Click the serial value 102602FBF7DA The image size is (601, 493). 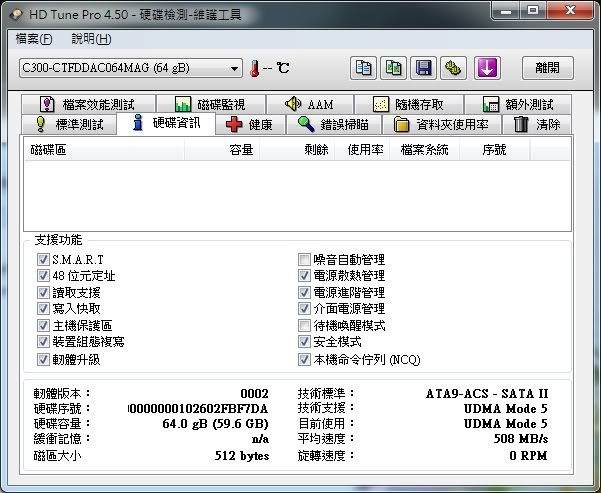pos(198,409)
